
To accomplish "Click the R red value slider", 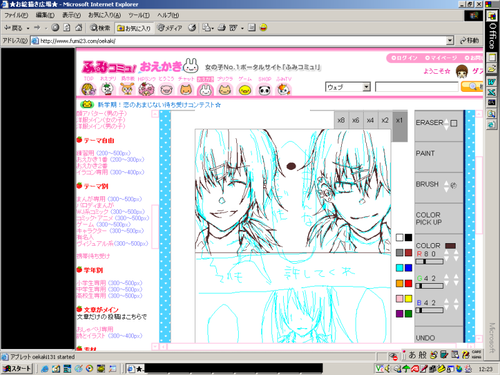I will pos(430,262).
